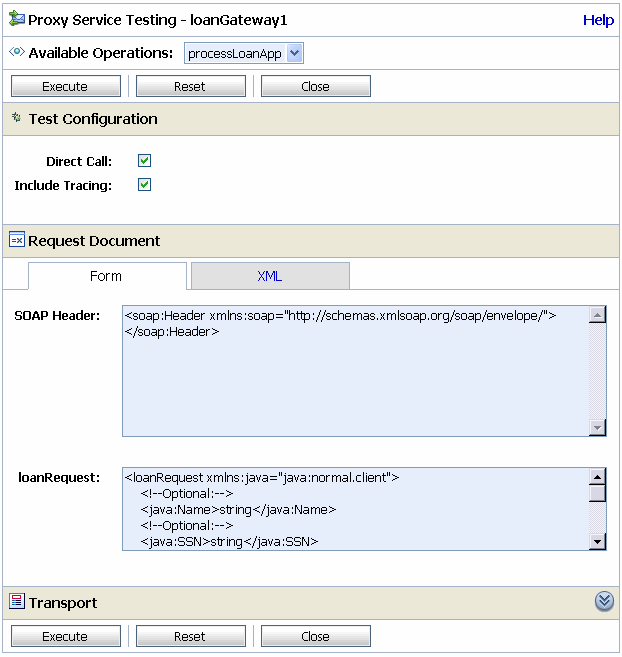Expand the Transport section with chevron
The height and width of the screenshot is (657, 622).
pos(604,601)
